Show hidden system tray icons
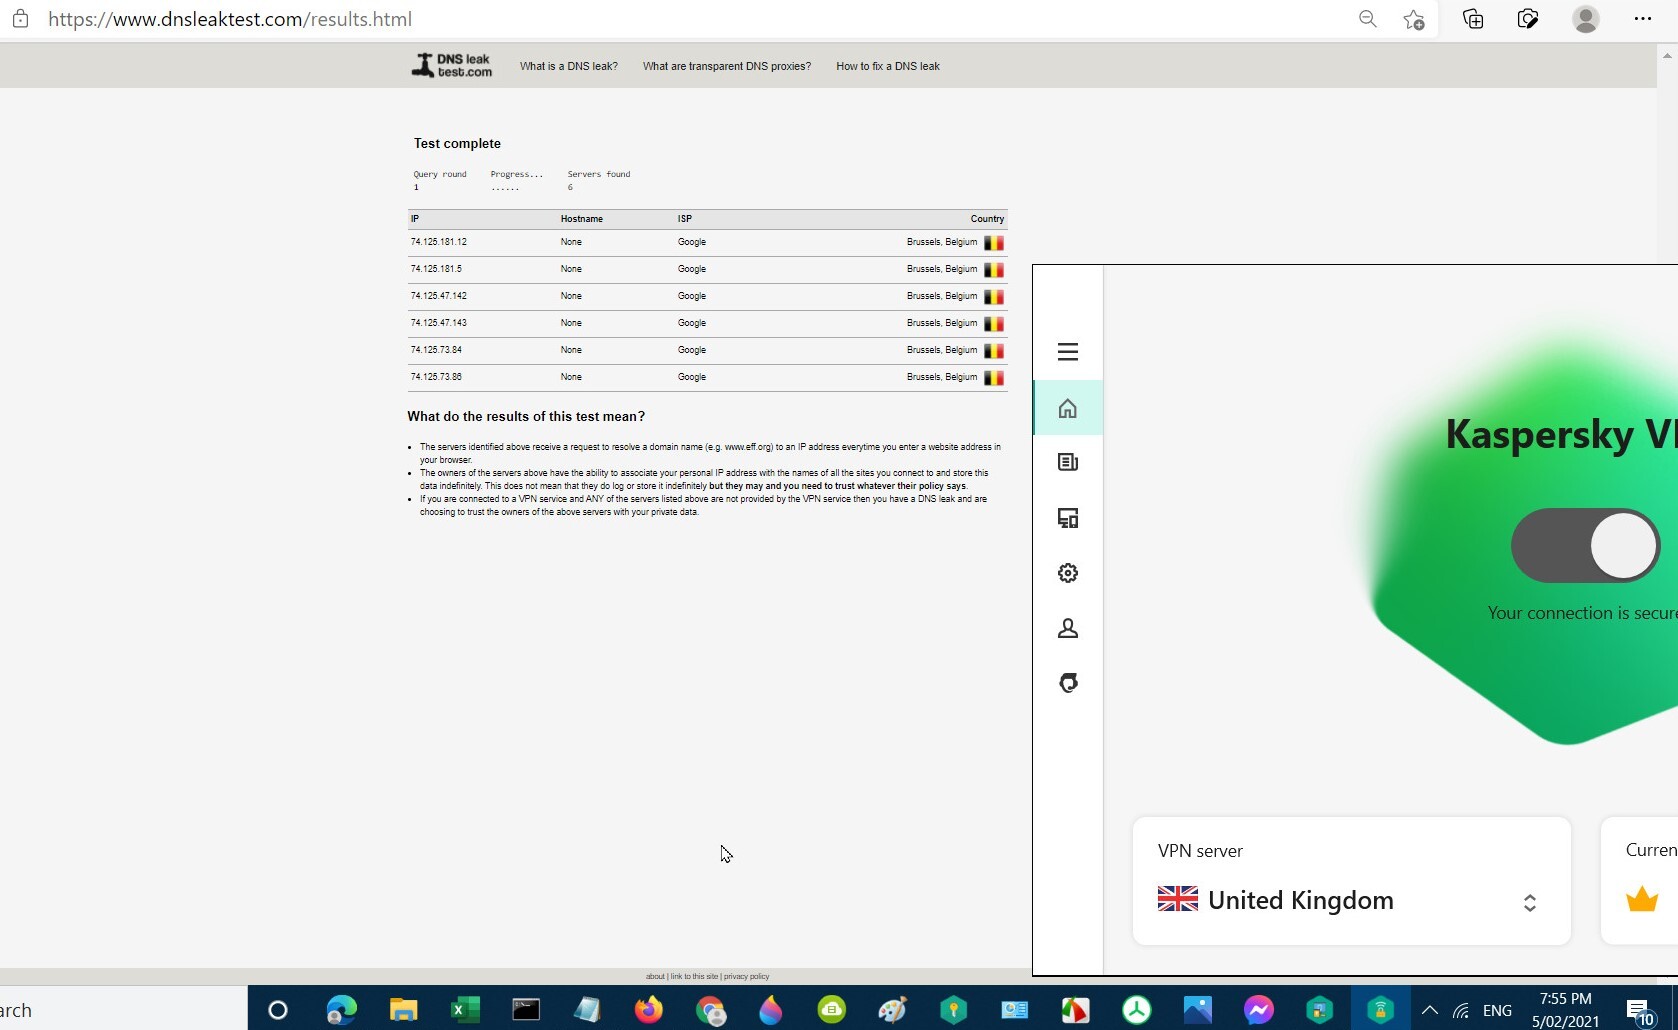 click(x=1429, y=1010)
